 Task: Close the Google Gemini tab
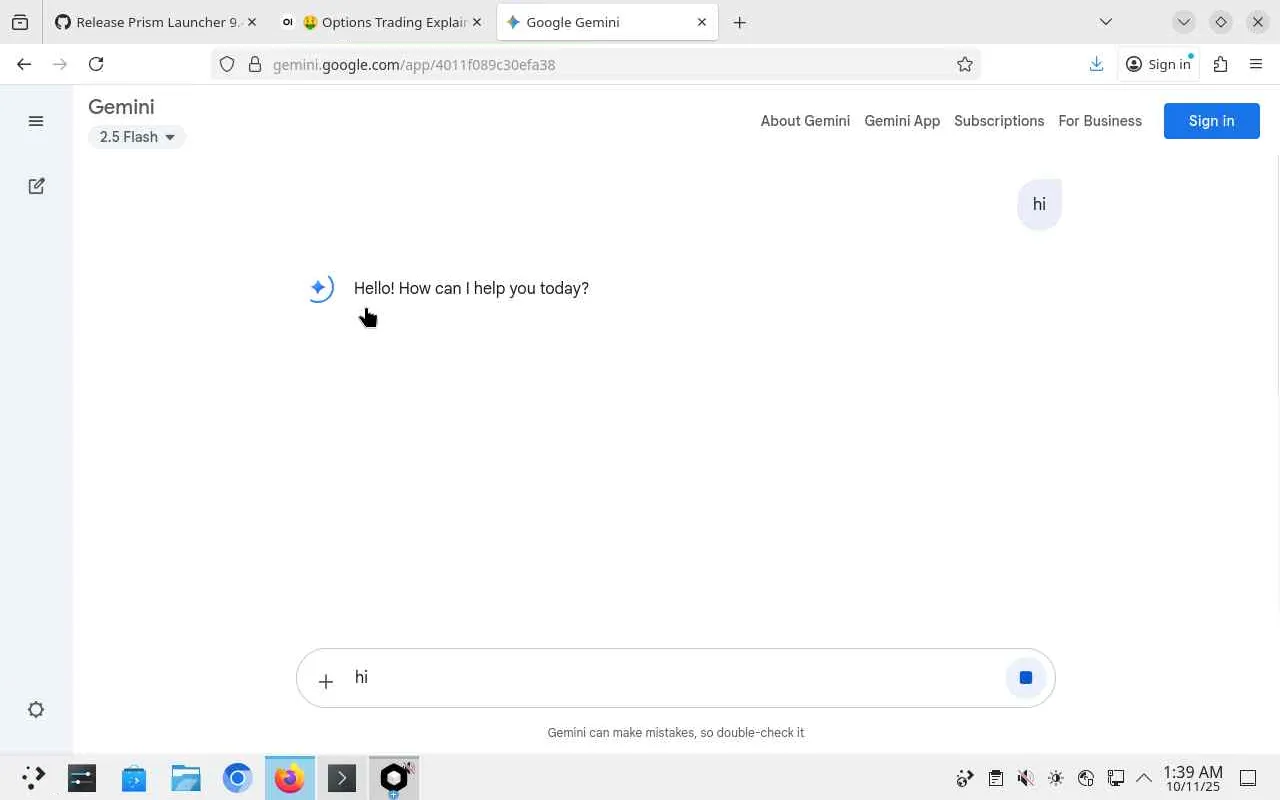[x=701, y=22]
